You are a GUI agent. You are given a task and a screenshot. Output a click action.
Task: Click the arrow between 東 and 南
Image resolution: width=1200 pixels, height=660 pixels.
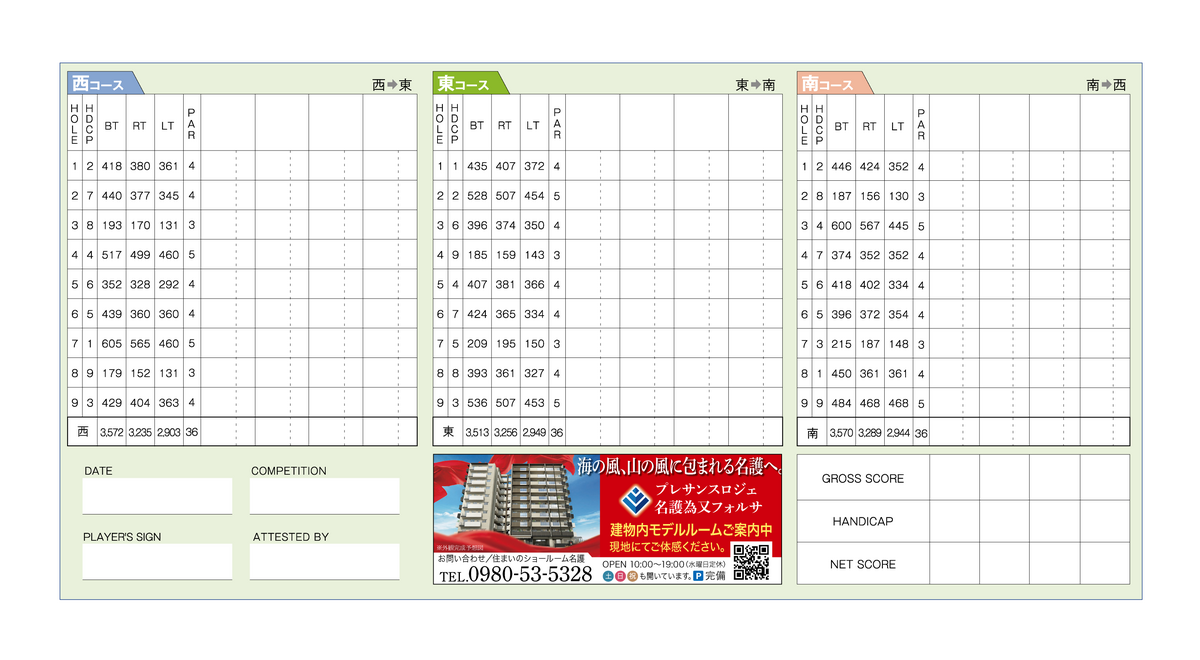tap(756, 85)
